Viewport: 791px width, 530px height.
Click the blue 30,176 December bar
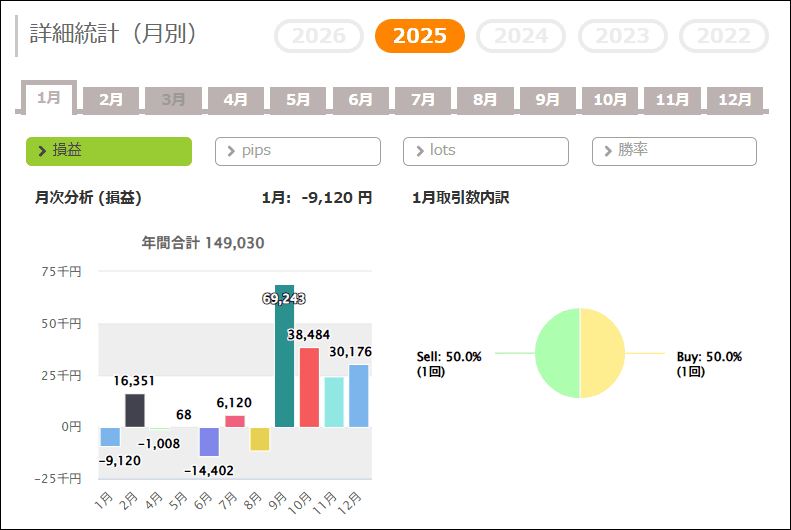tap(359, 395)
